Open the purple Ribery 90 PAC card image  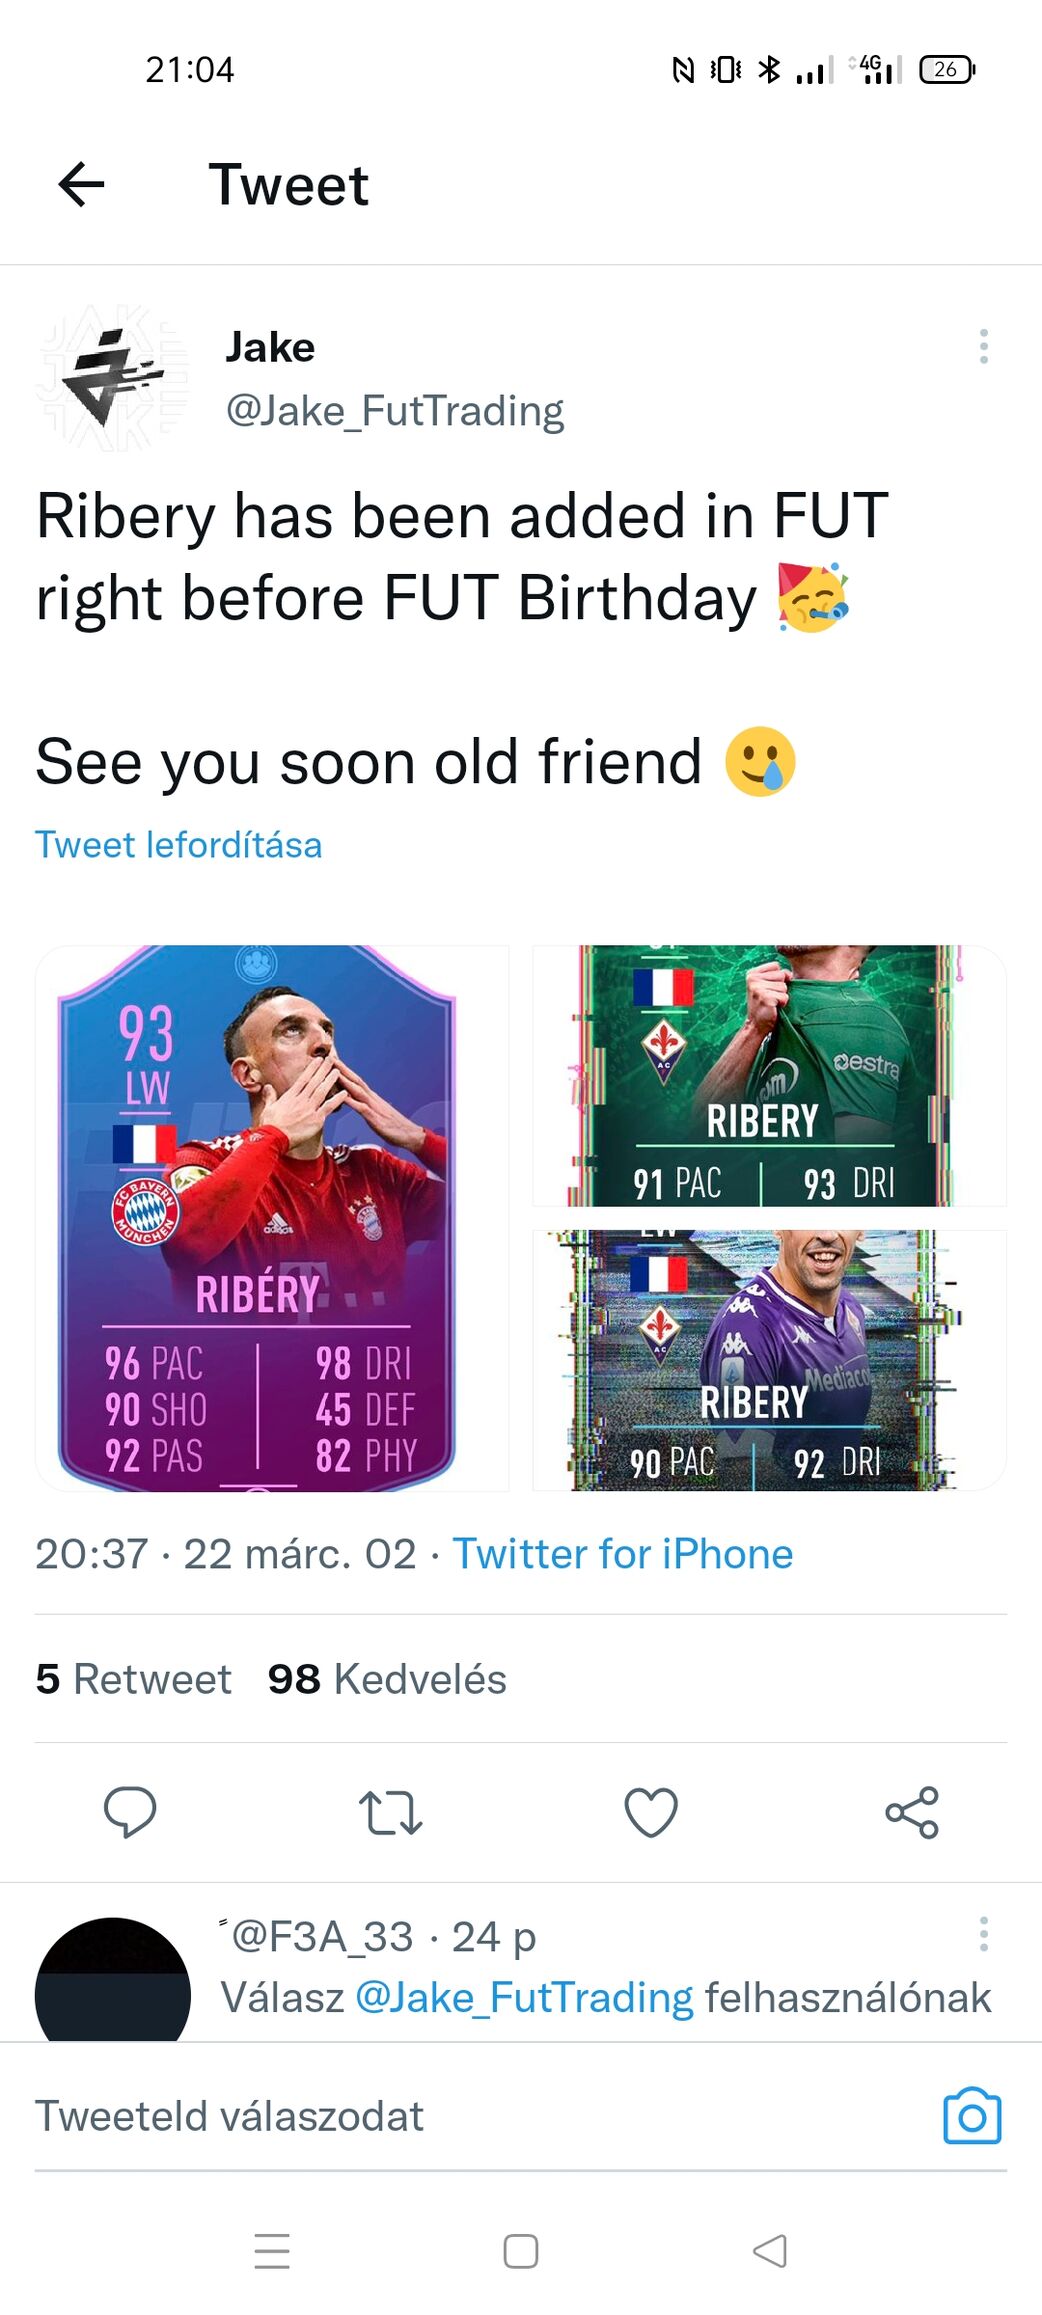769,1360
